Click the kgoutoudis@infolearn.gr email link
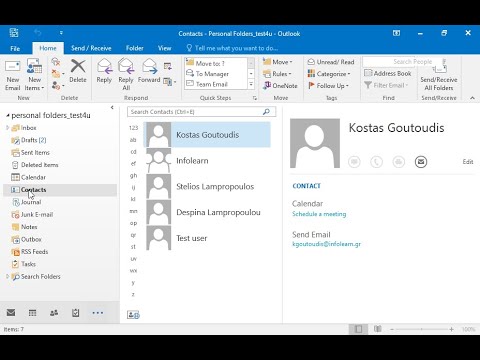 click(326, 244)
